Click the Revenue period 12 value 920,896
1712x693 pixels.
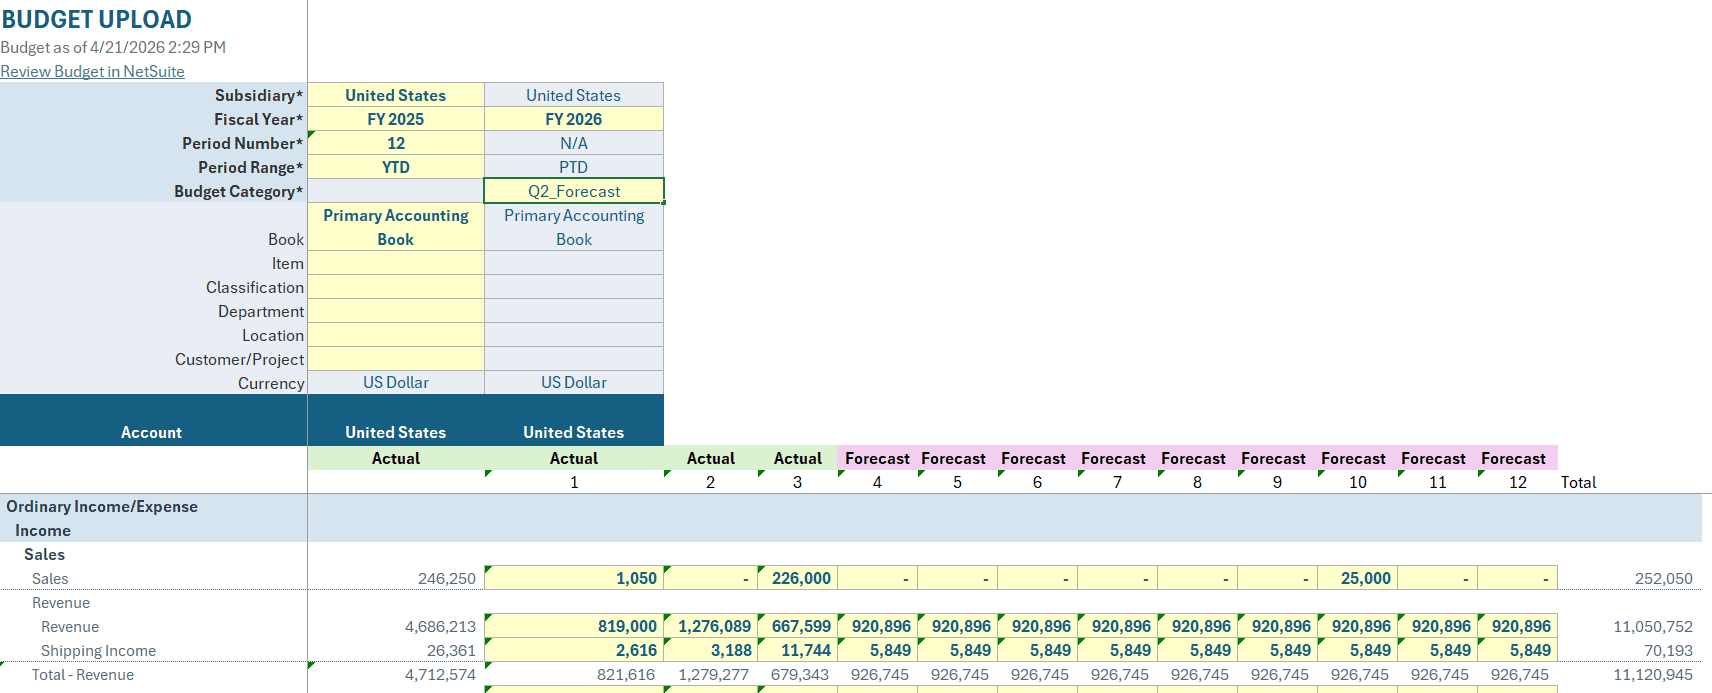(1517, 626)
